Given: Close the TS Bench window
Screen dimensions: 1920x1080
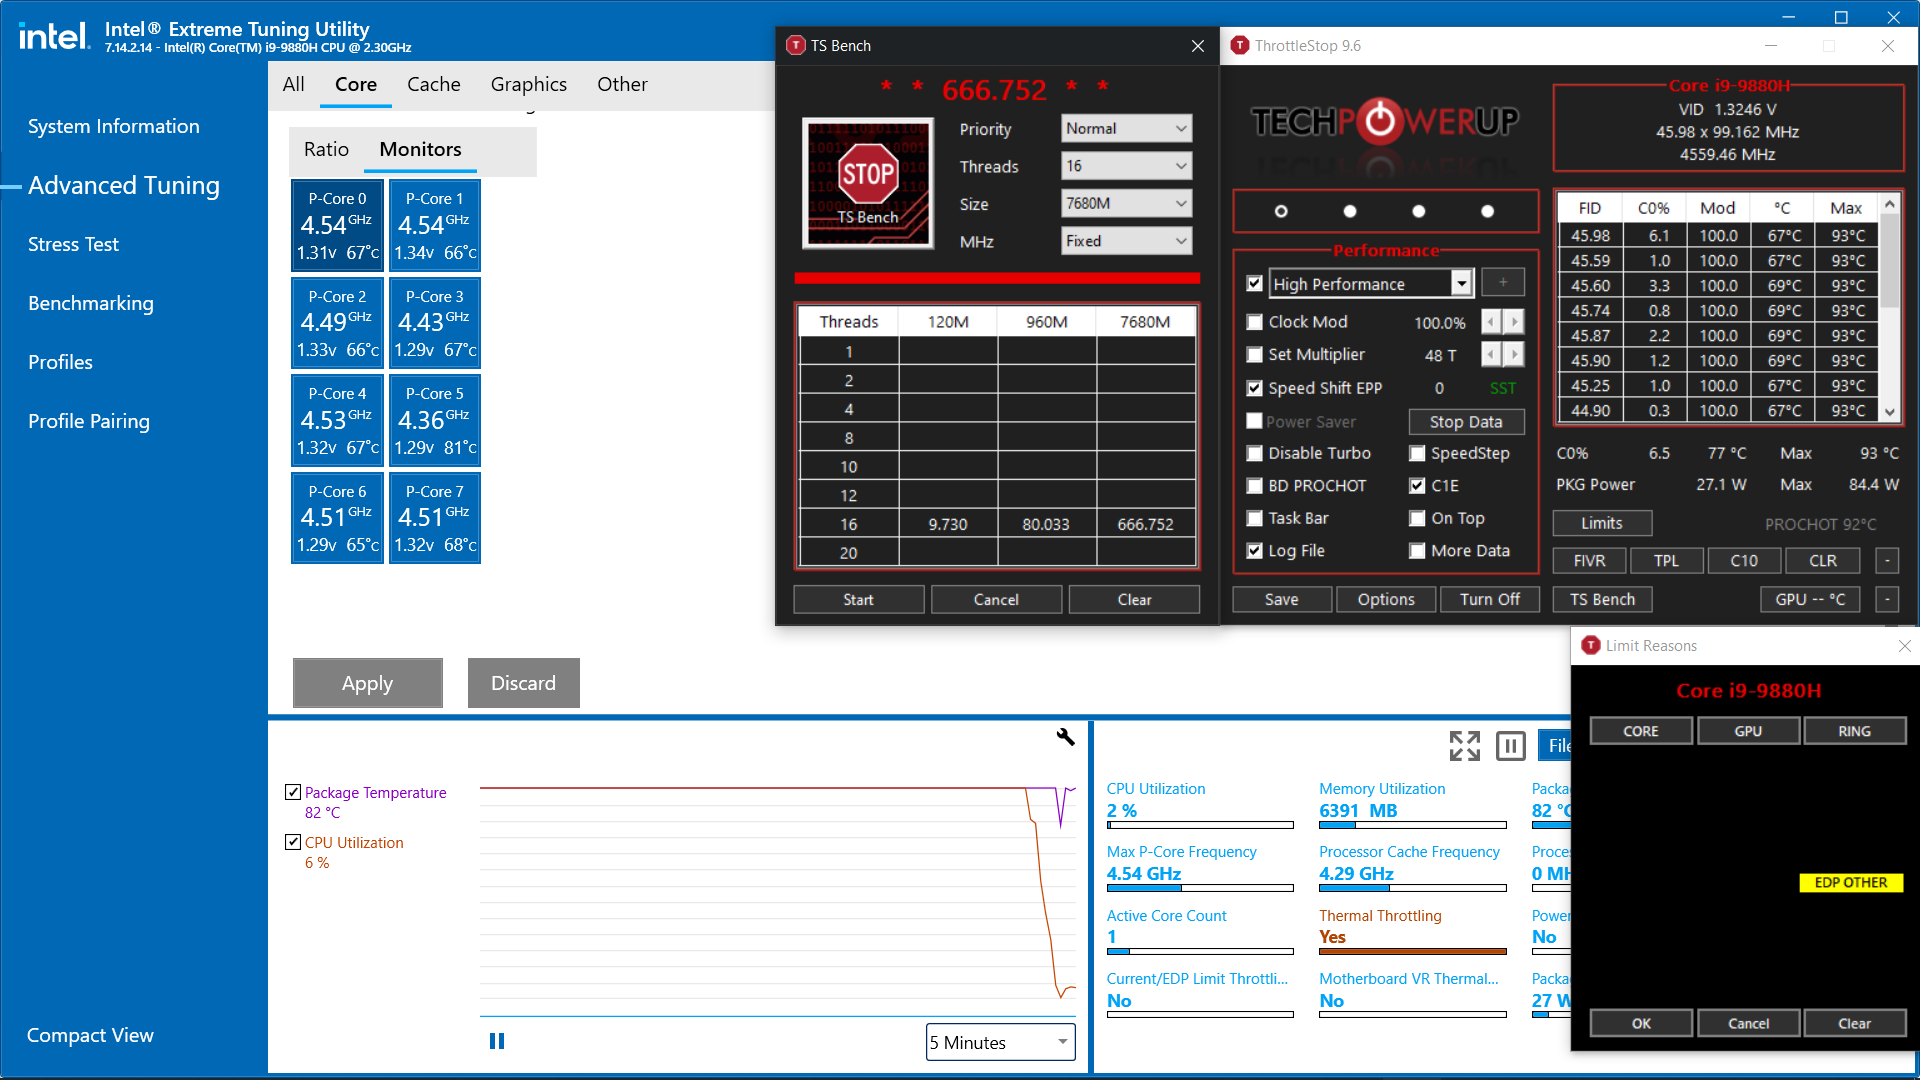Looking at the screenshot, I should (x=1198, y=46).
